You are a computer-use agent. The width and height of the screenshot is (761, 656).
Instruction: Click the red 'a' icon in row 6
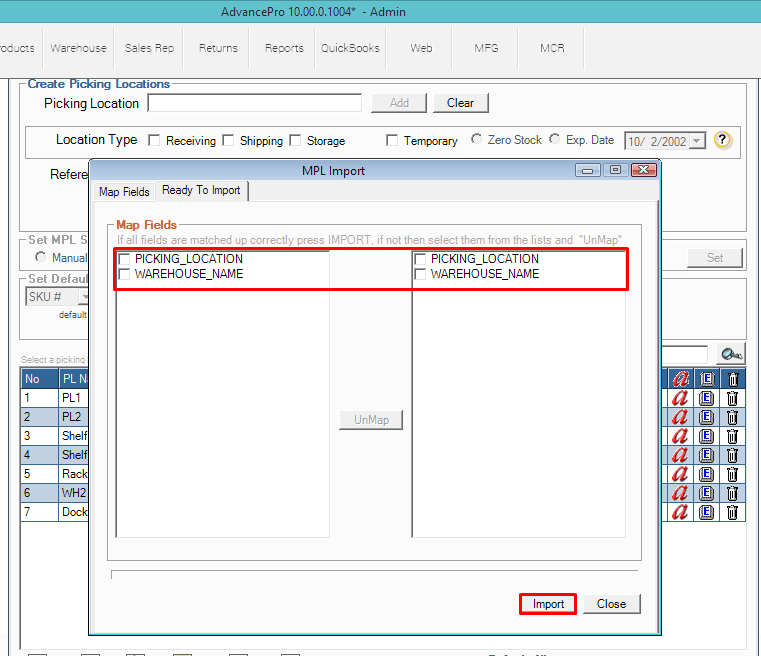pyautogui.click(x=681, y=493)
